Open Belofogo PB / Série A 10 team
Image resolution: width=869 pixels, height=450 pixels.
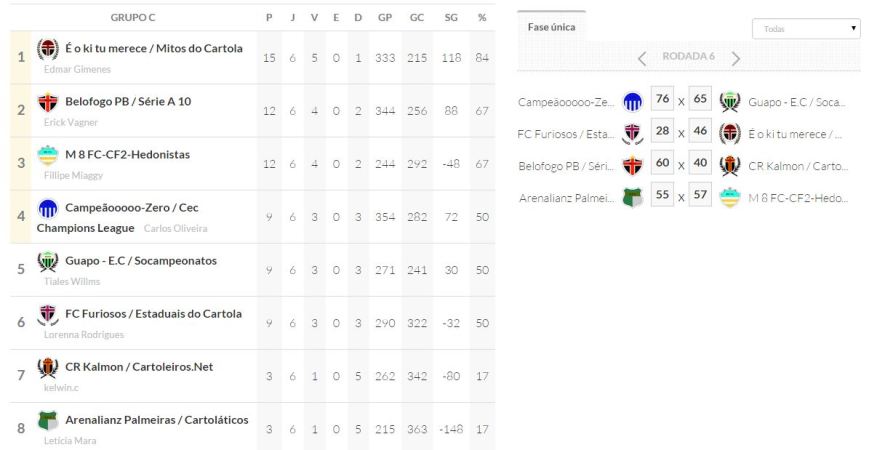tap(127, 102)
